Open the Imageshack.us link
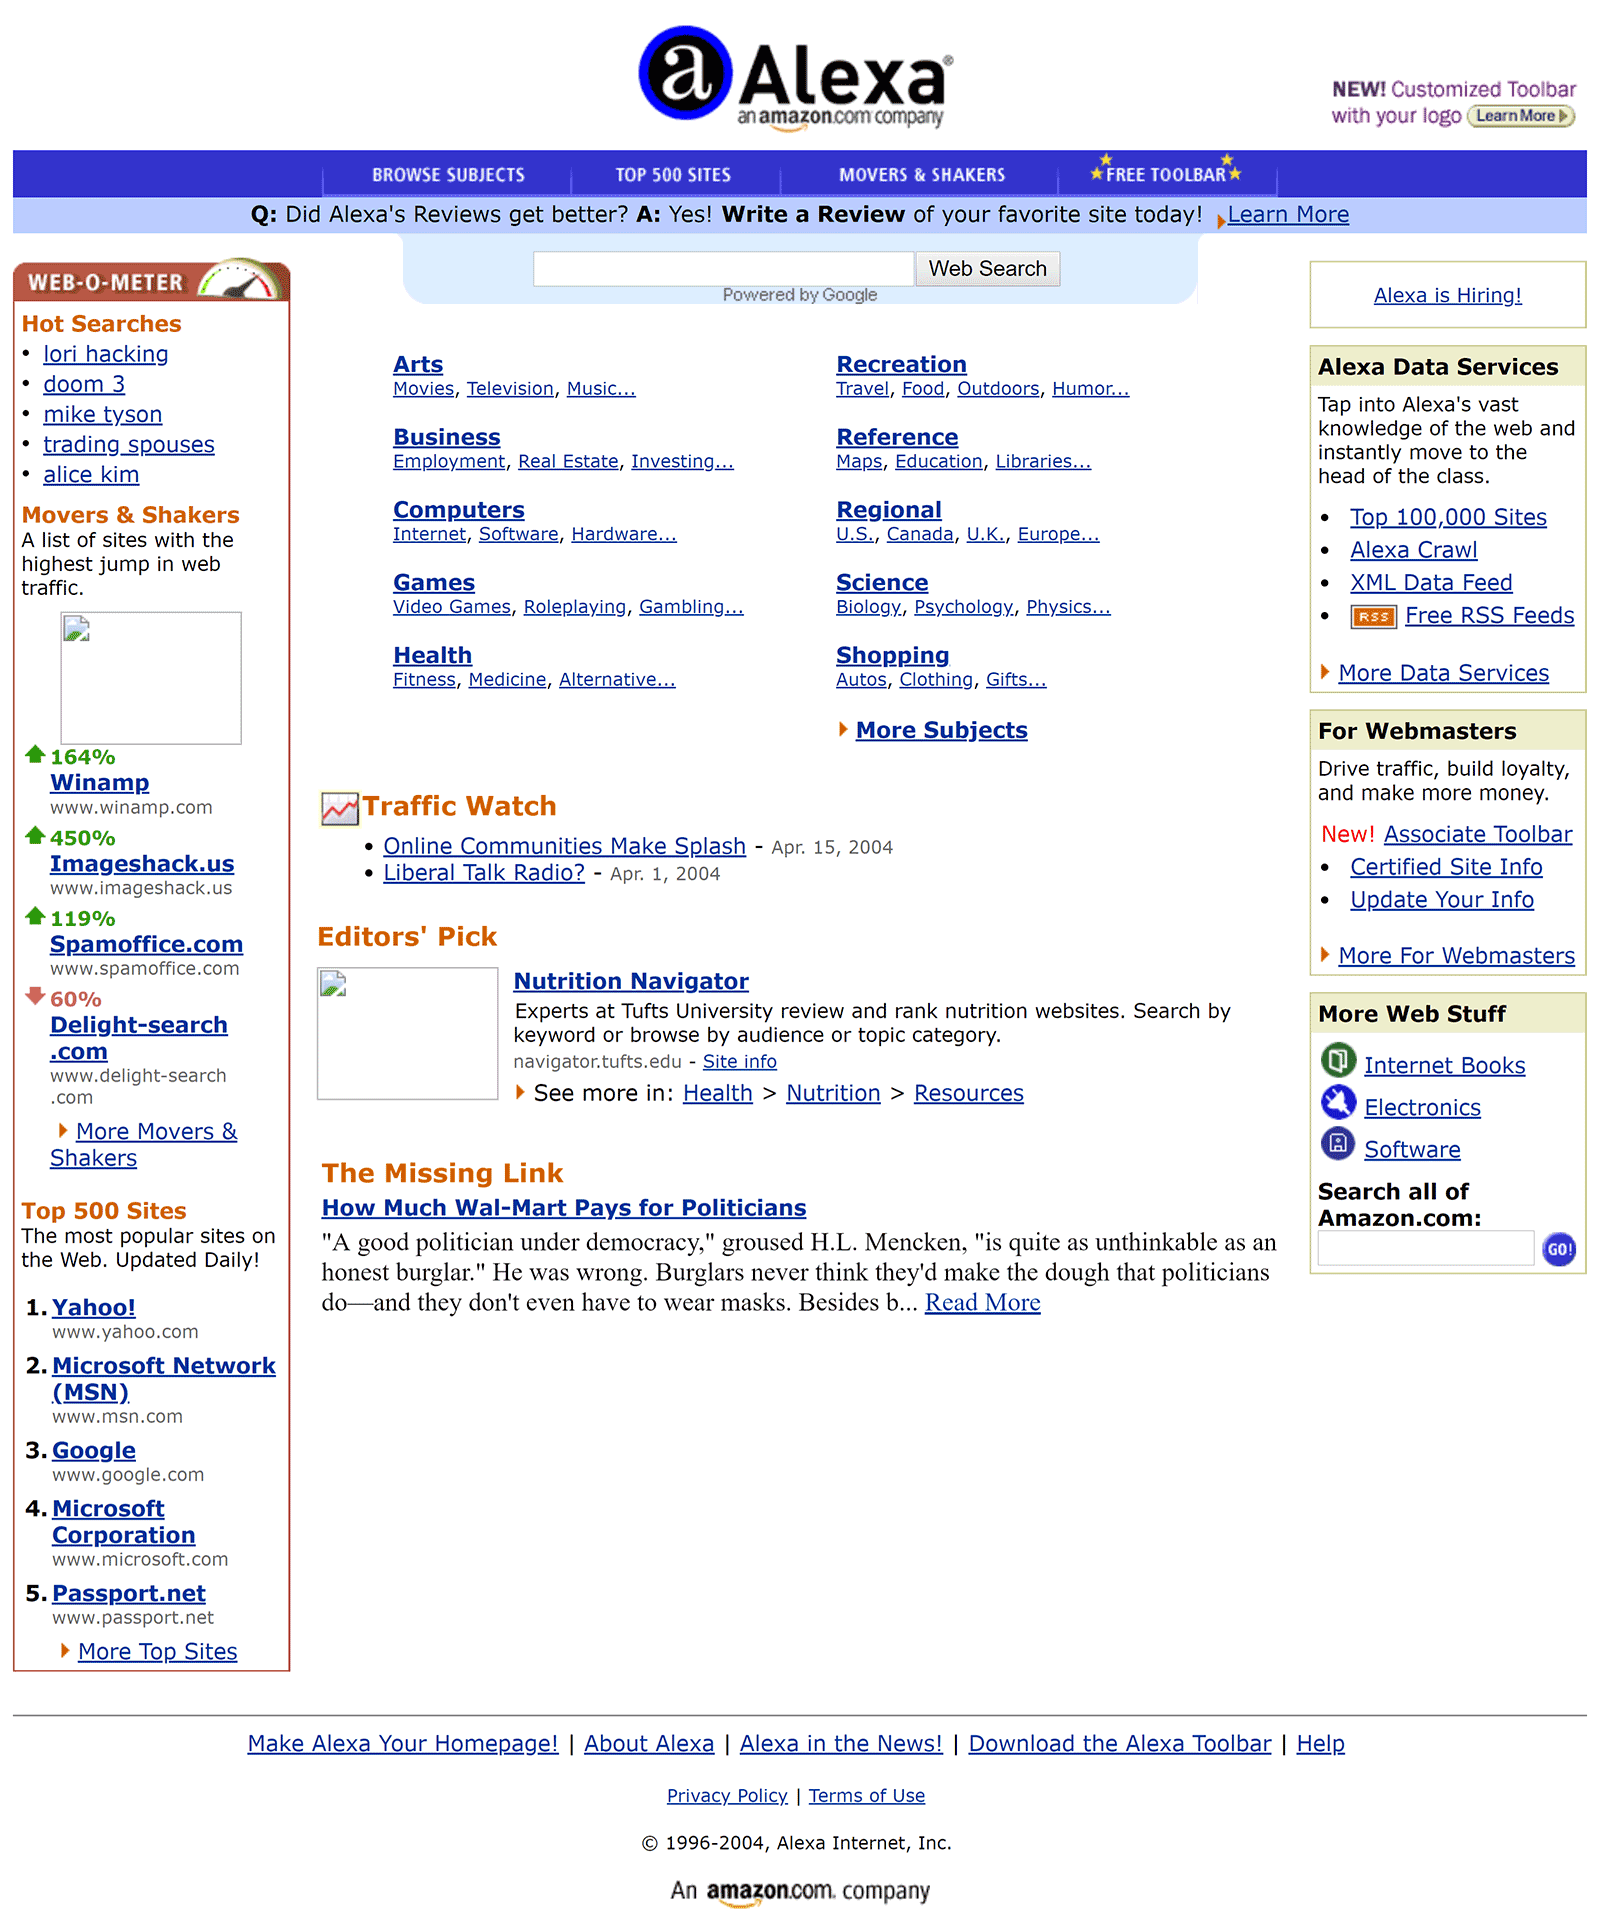Screen dimensions: 1600x1925 (142, 864)
